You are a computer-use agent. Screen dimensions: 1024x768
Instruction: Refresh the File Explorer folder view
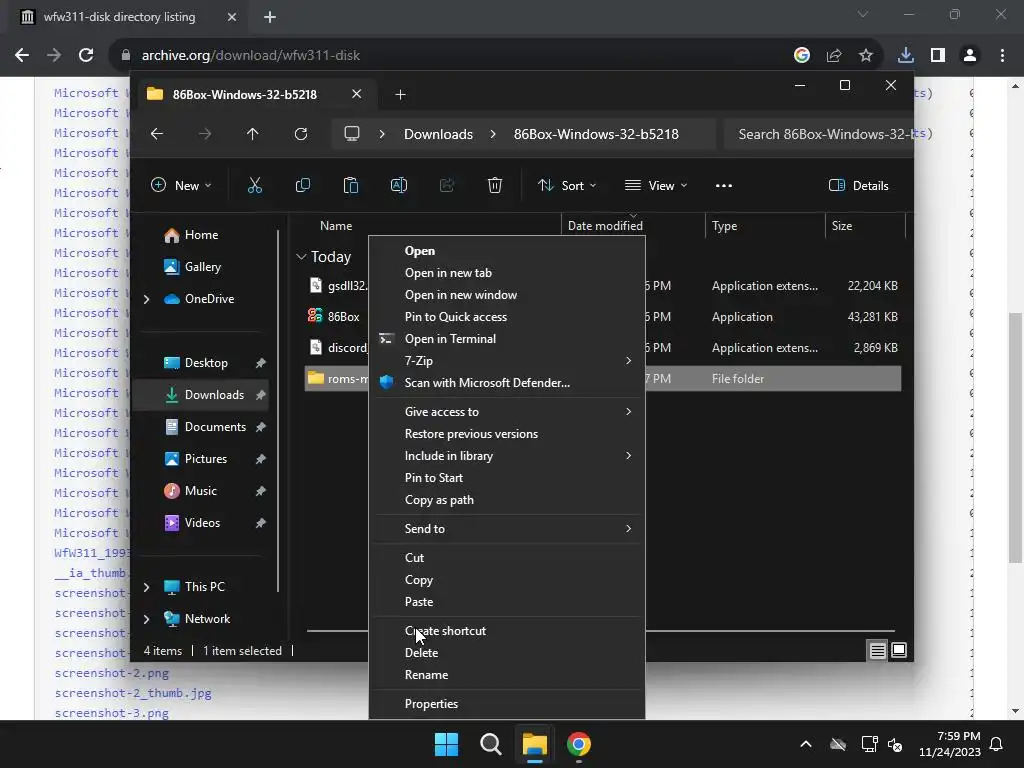300,134
